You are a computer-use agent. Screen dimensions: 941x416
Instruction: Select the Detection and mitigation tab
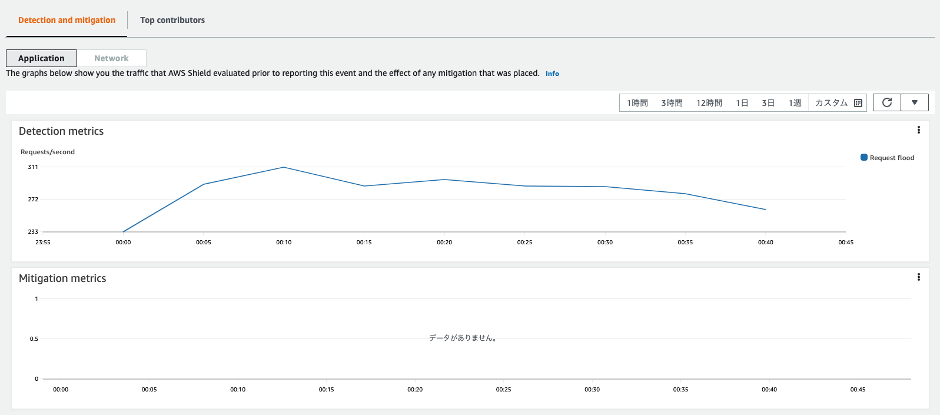point(67,20)
